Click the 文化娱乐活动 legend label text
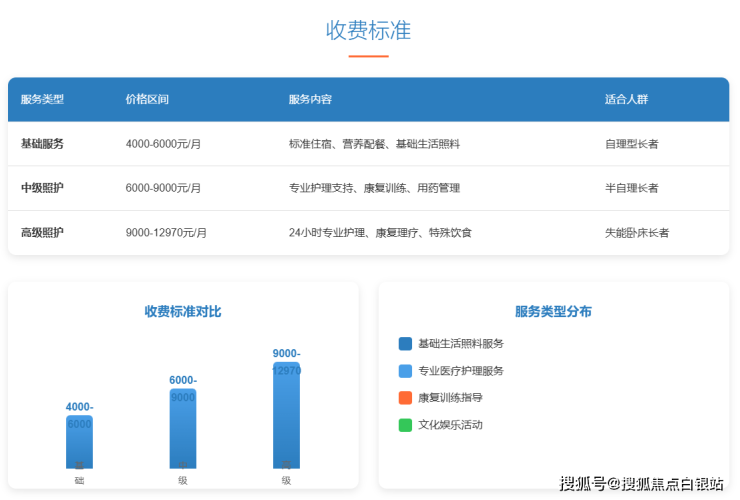Image resolution: width=740 pixels, height=500 pixels. tap(450, 425)
